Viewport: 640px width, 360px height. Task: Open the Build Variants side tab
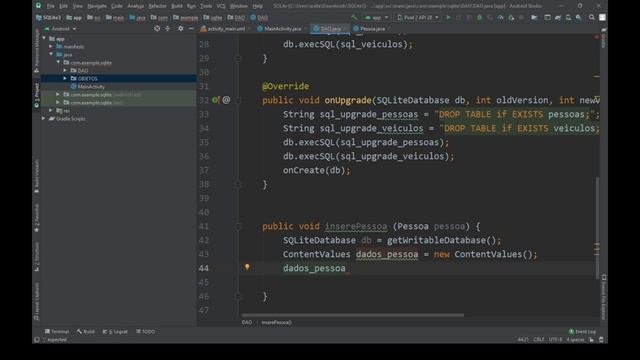36,176
